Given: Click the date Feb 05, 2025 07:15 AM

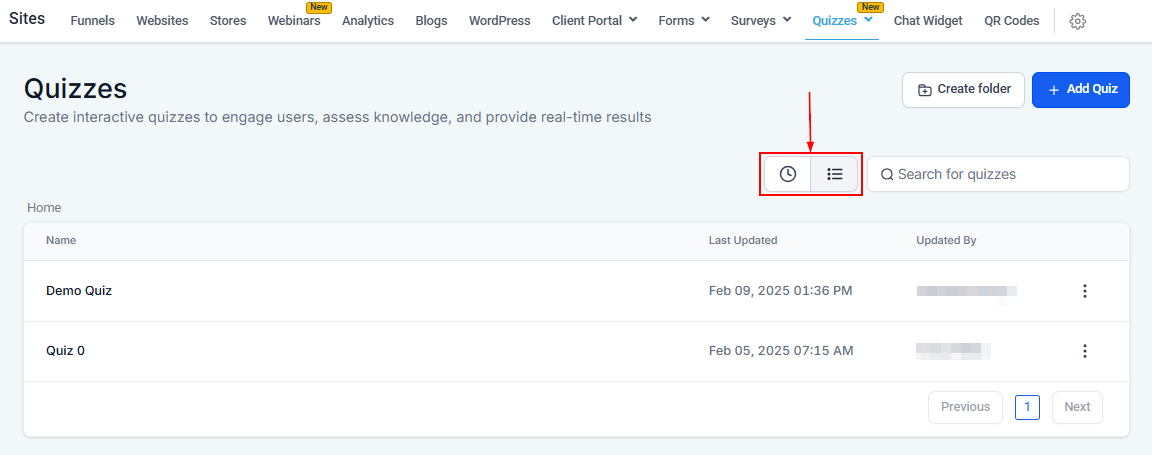Looking at the screenshot, I should [x=781, y=351].
